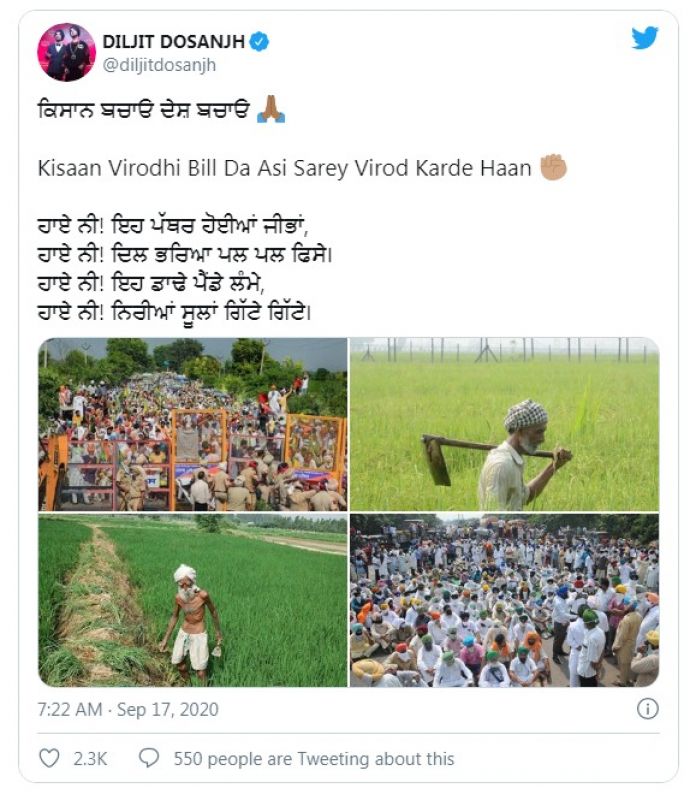Image resolution: width=690 pixels, height=800 pixels.
Task: Click the 2.3K likes count
Action: (90, 759)
